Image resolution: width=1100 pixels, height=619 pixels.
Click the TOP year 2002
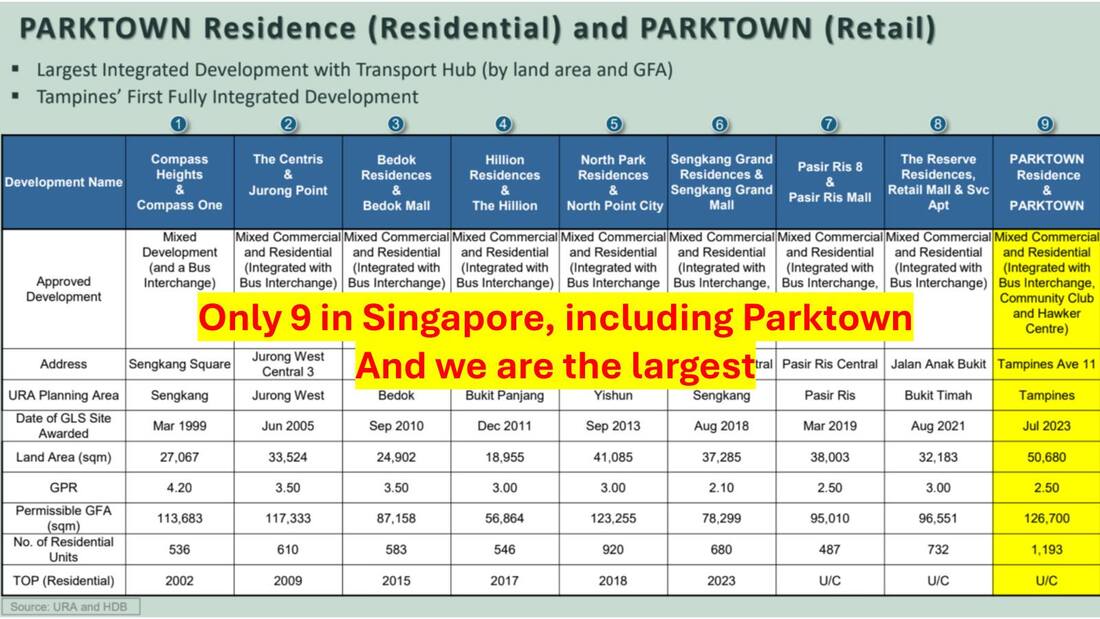point(180,581)
